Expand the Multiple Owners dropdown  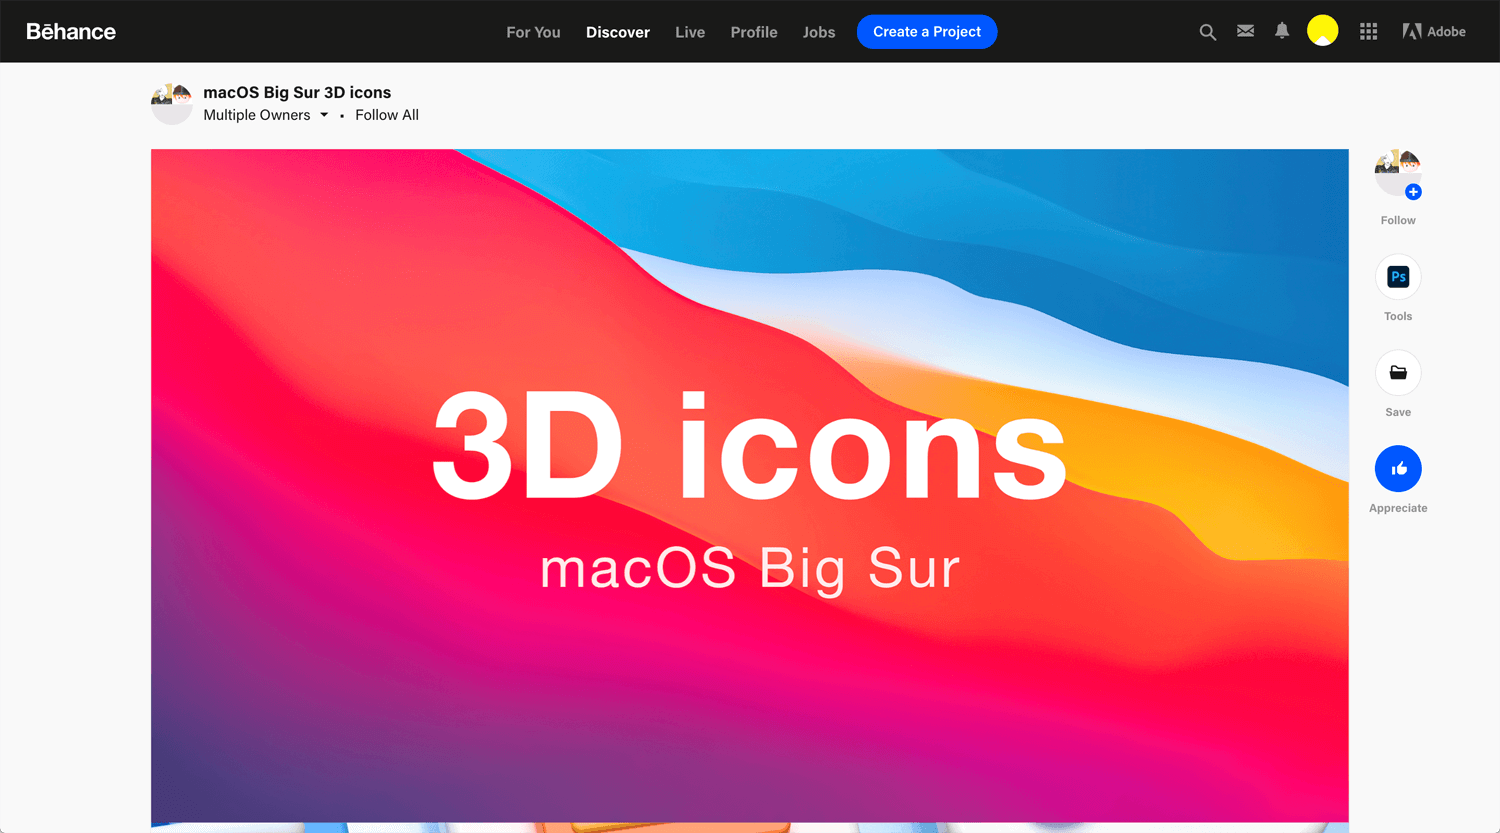tap(266, 115)
